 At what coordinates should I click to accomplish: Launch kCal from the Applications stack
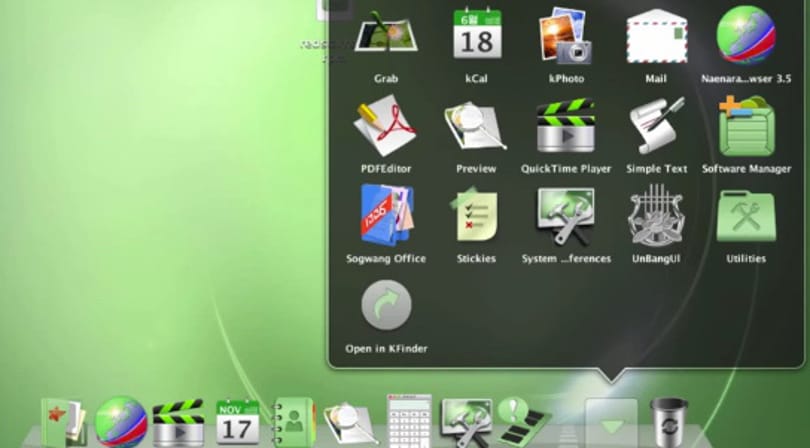pos(477,33)
